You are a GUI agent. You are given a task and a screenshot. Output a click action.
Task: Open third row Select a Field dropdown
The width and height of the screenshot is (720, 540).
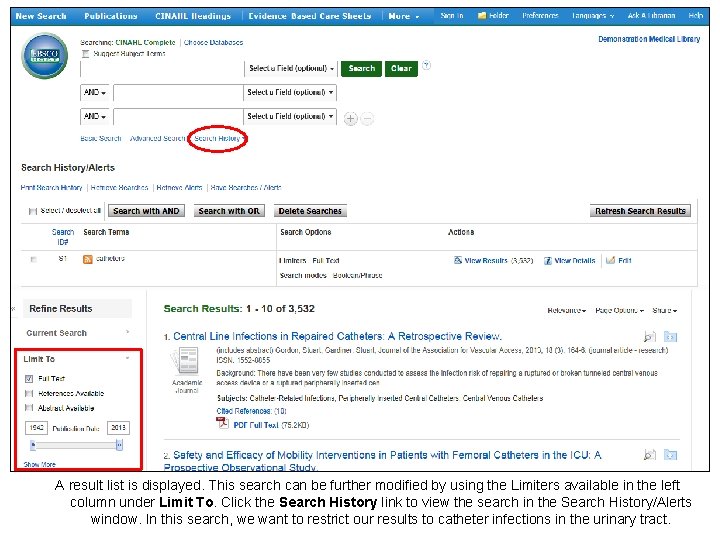coord(290,116)
